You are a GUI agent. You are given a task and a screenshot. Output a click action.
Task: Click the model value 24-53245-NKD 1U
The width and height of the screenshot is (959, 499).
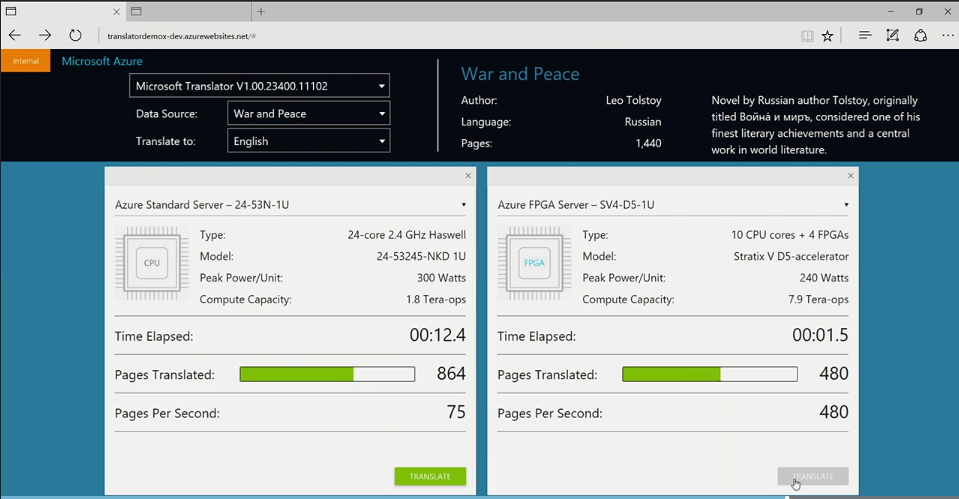pyautogui.click(x=421, y=256)
